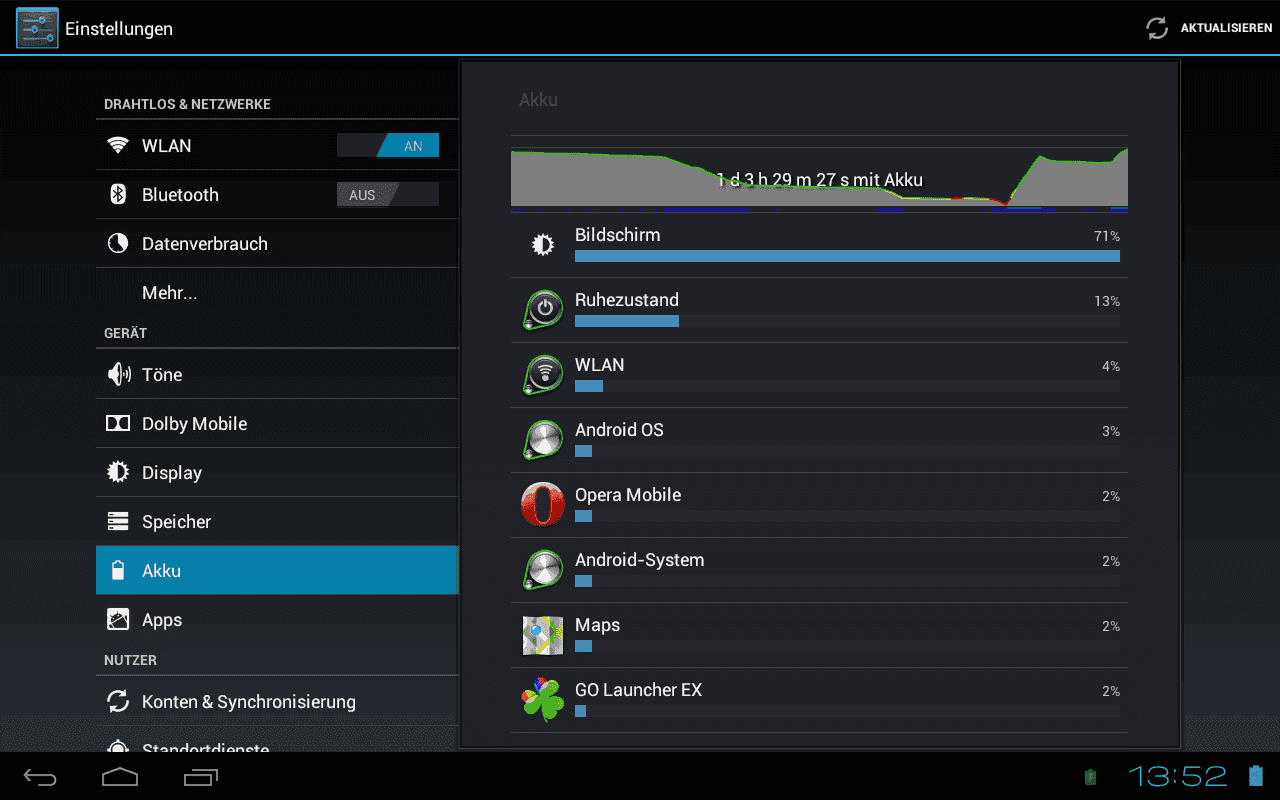Open Android-System battery usage details
The height and width of the screenshot is (800, 1280).
[x=819, y=570]
